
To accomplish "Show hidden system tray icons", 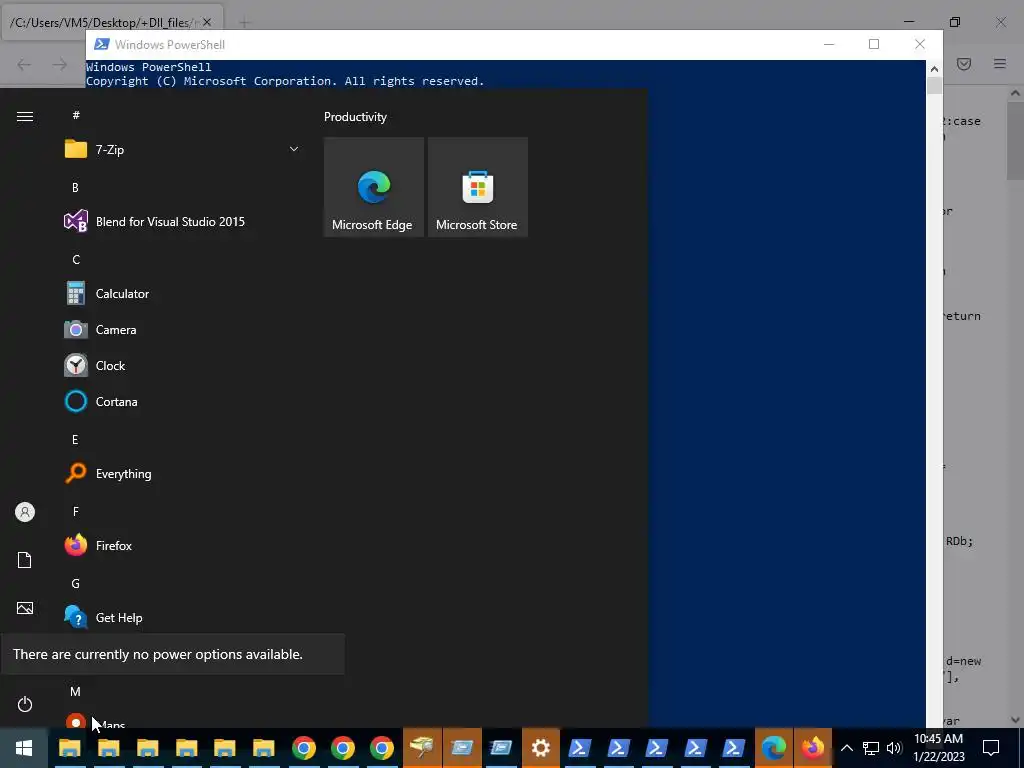I will (846, 748).
